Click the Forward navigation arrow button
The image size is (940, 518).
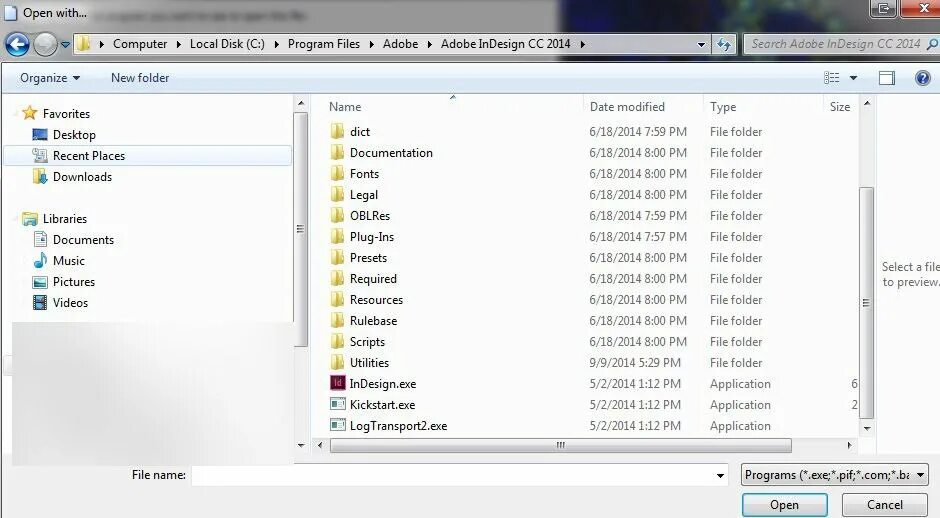[x=45, y=44]
